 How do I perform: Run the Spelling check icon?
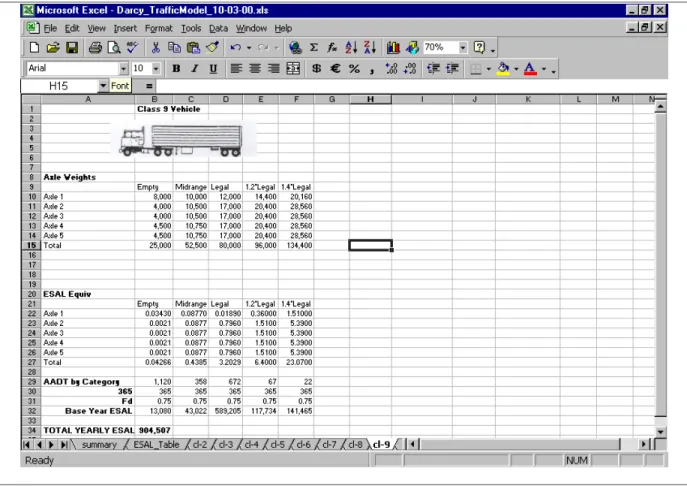[x=133, y=47]
